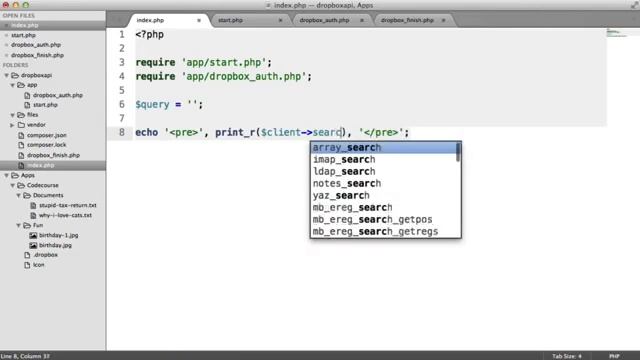The width and height of the screenshot is (640, 360).
Task: Click file icon beside composer.lock
Action: [x=21, y=145]
